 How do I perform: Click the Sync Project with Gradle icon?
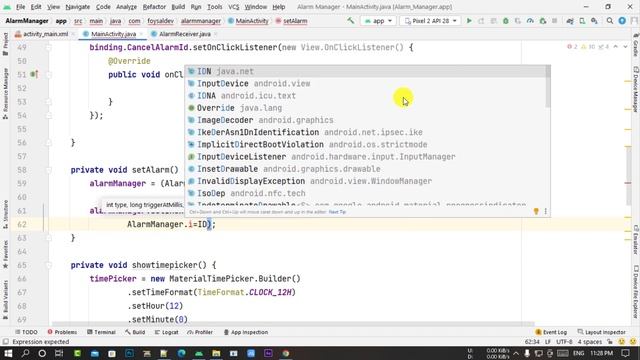tap(570, 21)
